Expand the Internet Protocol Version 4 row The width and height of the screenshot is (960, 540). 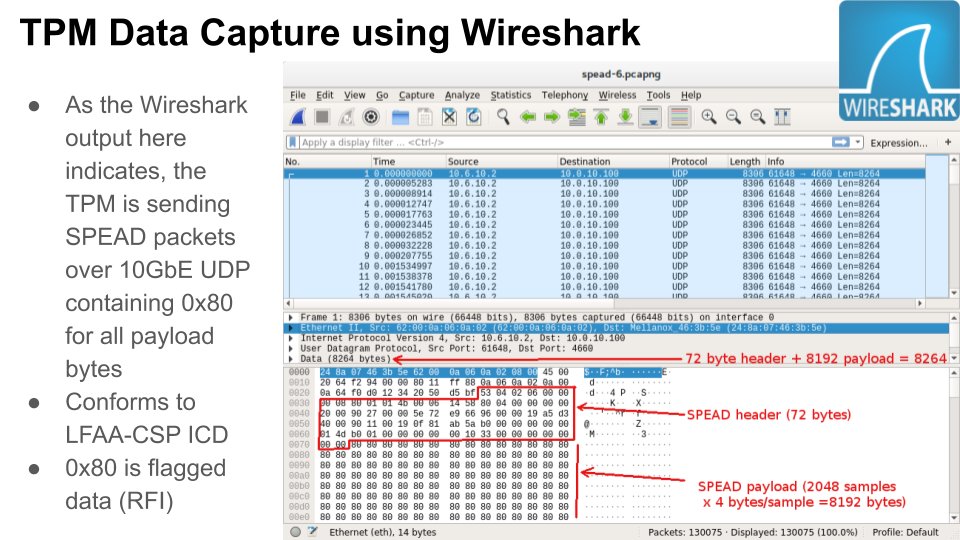point(291,338)
